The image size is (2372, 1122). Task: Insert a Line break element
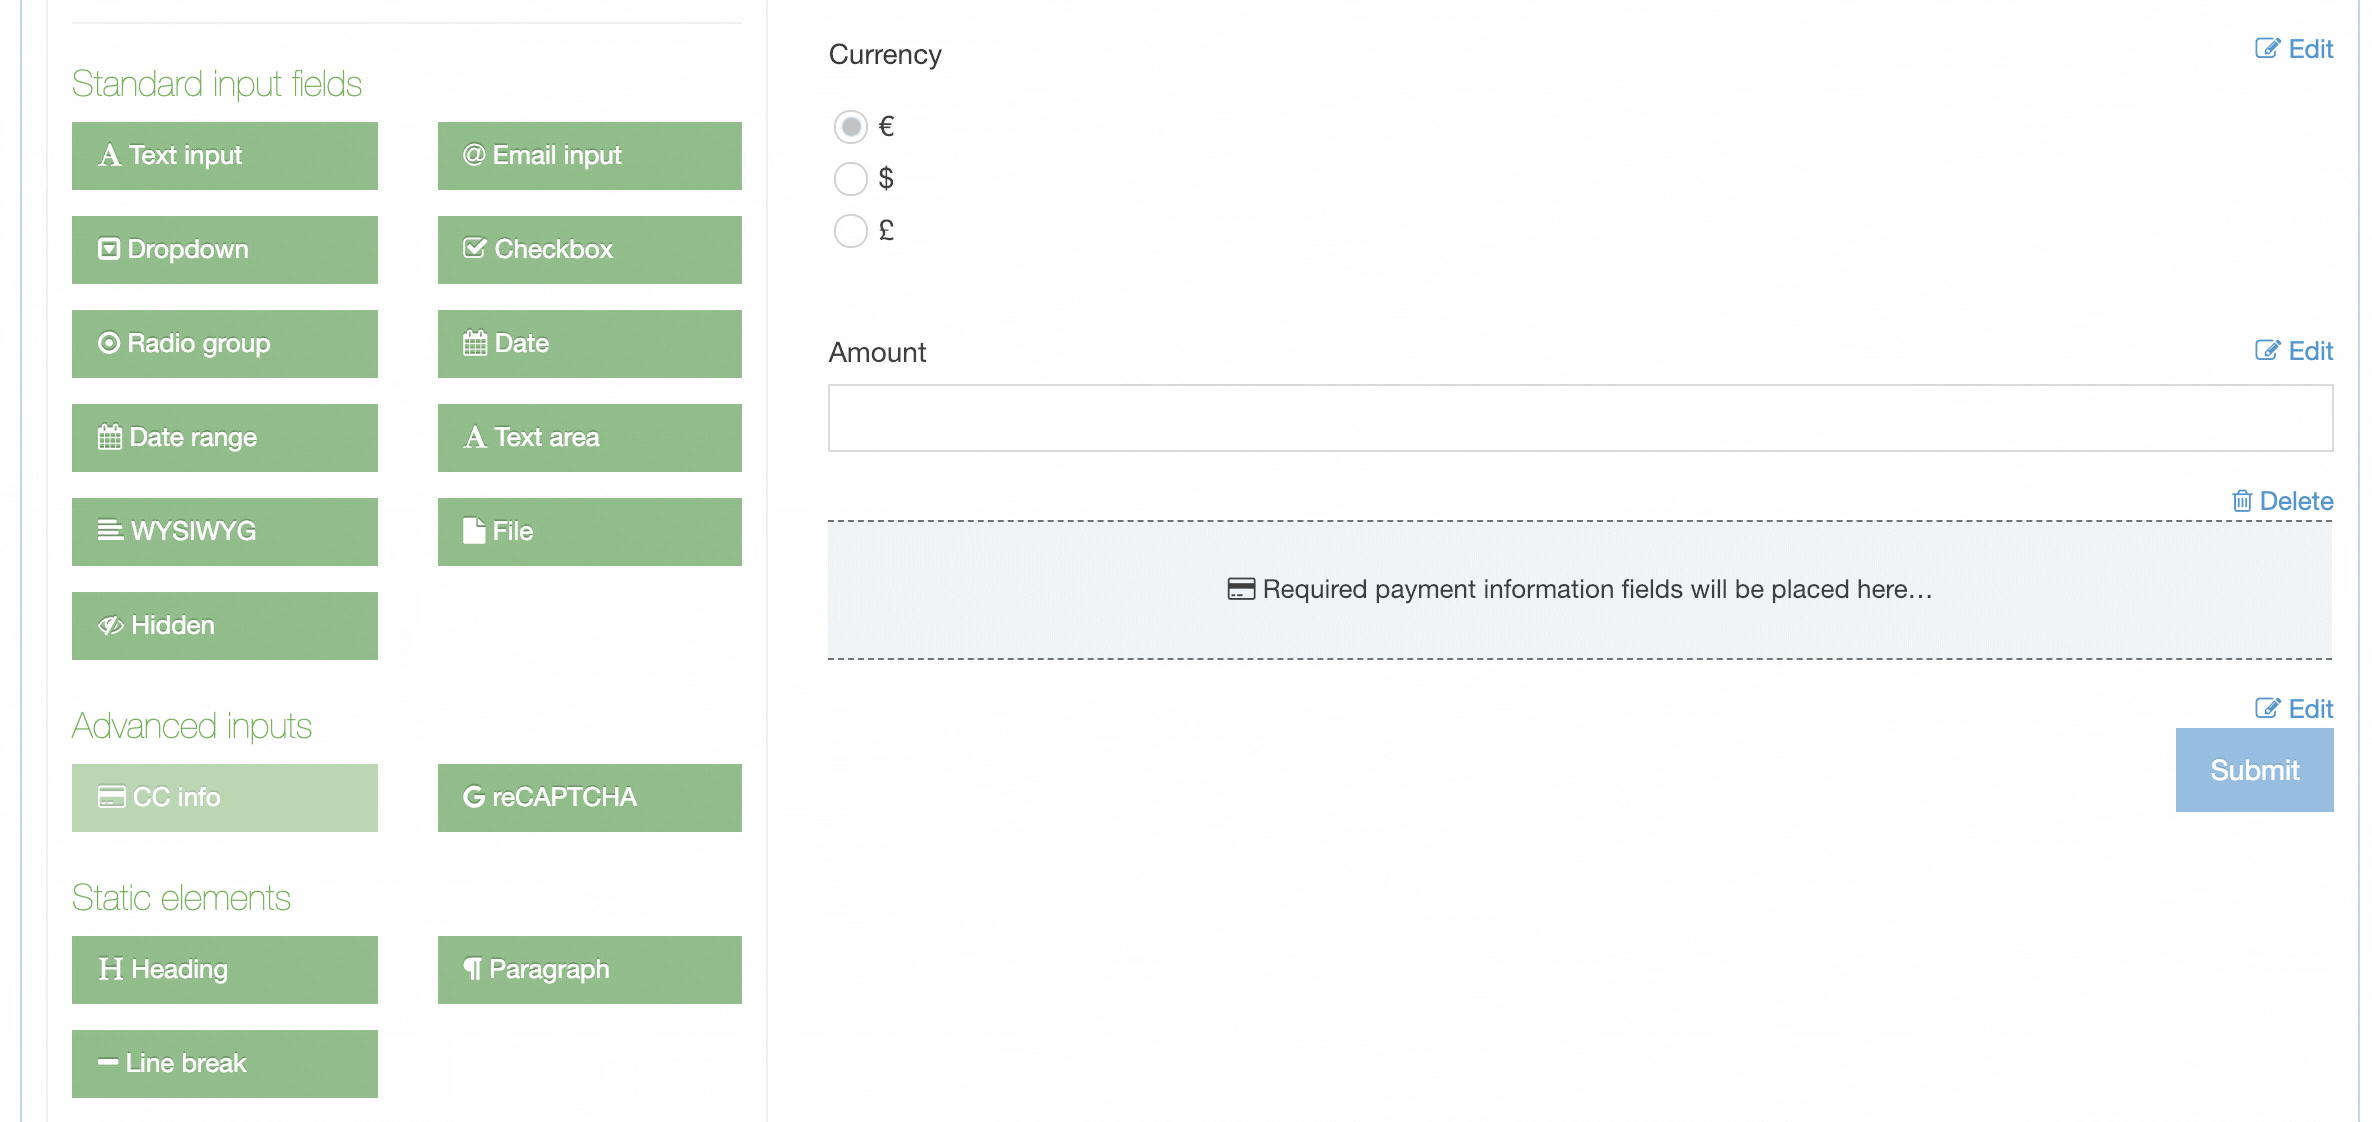224,1064
